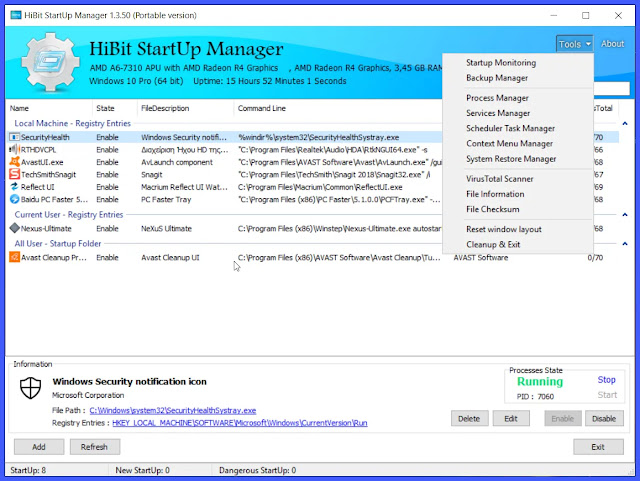Select the PC Faster Tray description
Screen dimensions: 640x481
pos(166,199)
